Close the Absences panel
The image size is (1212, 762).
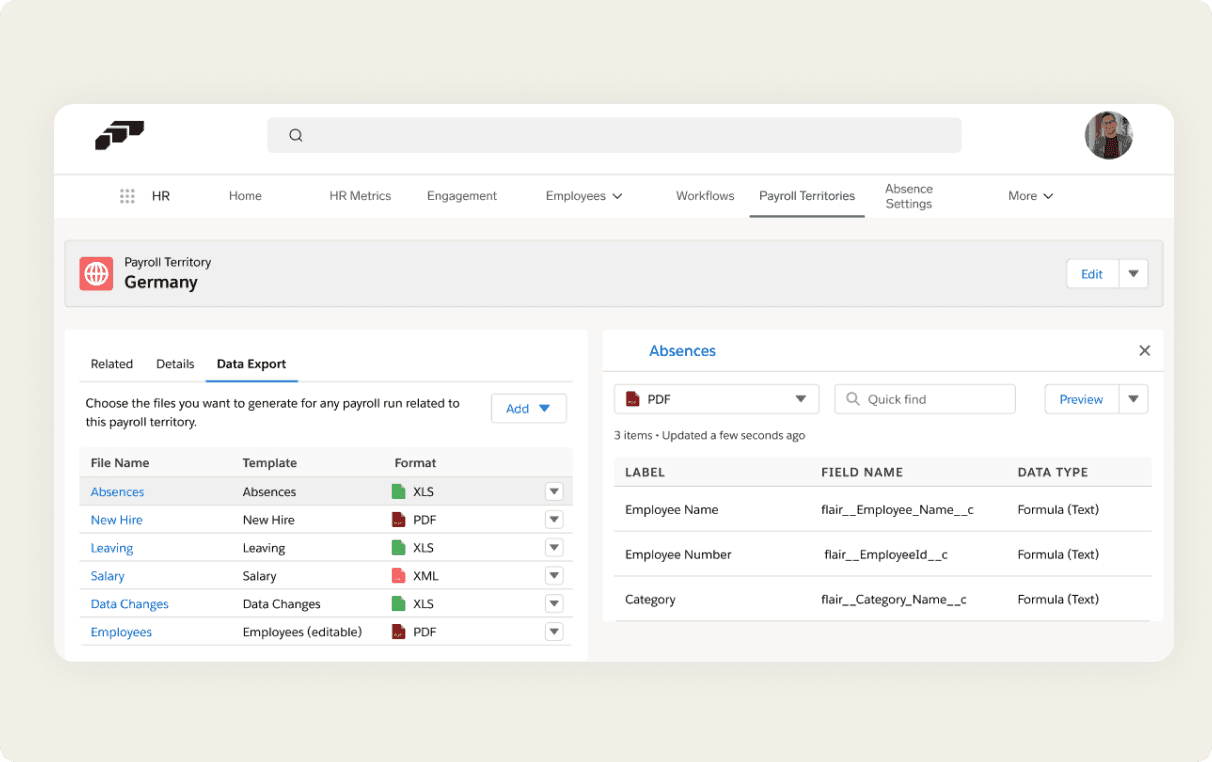coord(1145,351)
